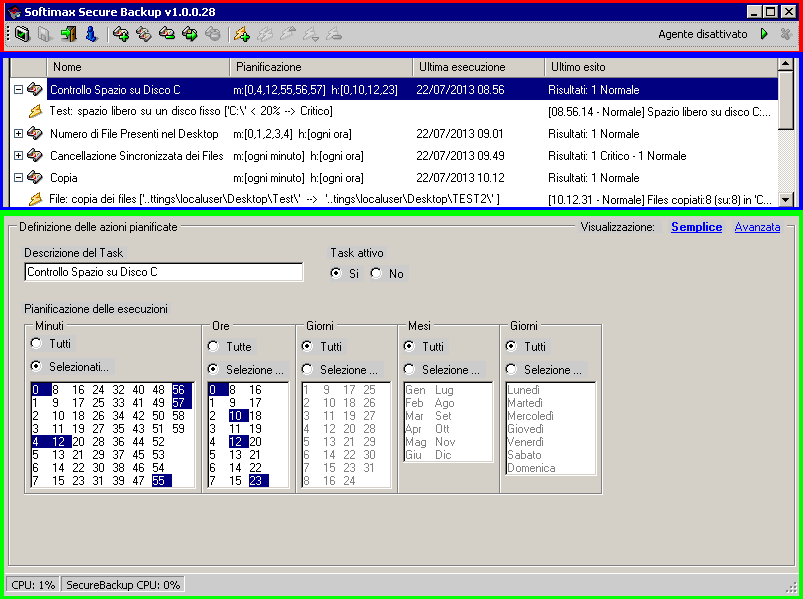
Task: Run the task using green-arrow task icon
Action: click(190, 34)
